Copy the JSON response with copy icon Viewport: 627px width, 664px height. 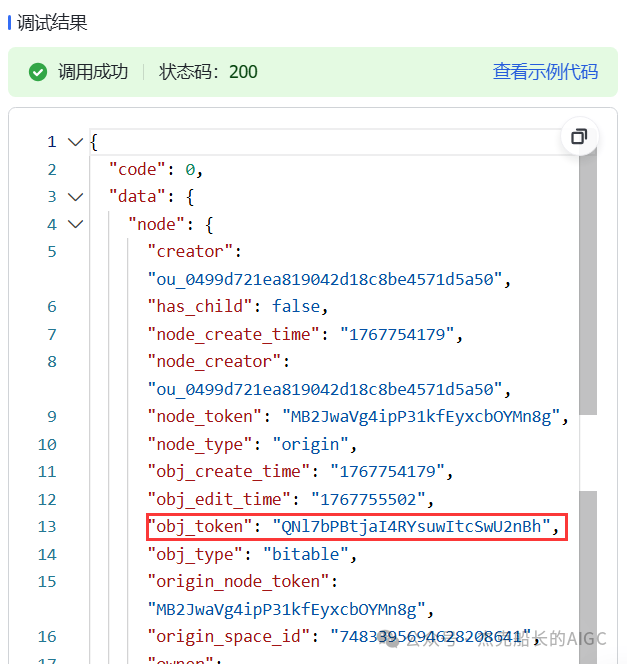tap(579, 136)
